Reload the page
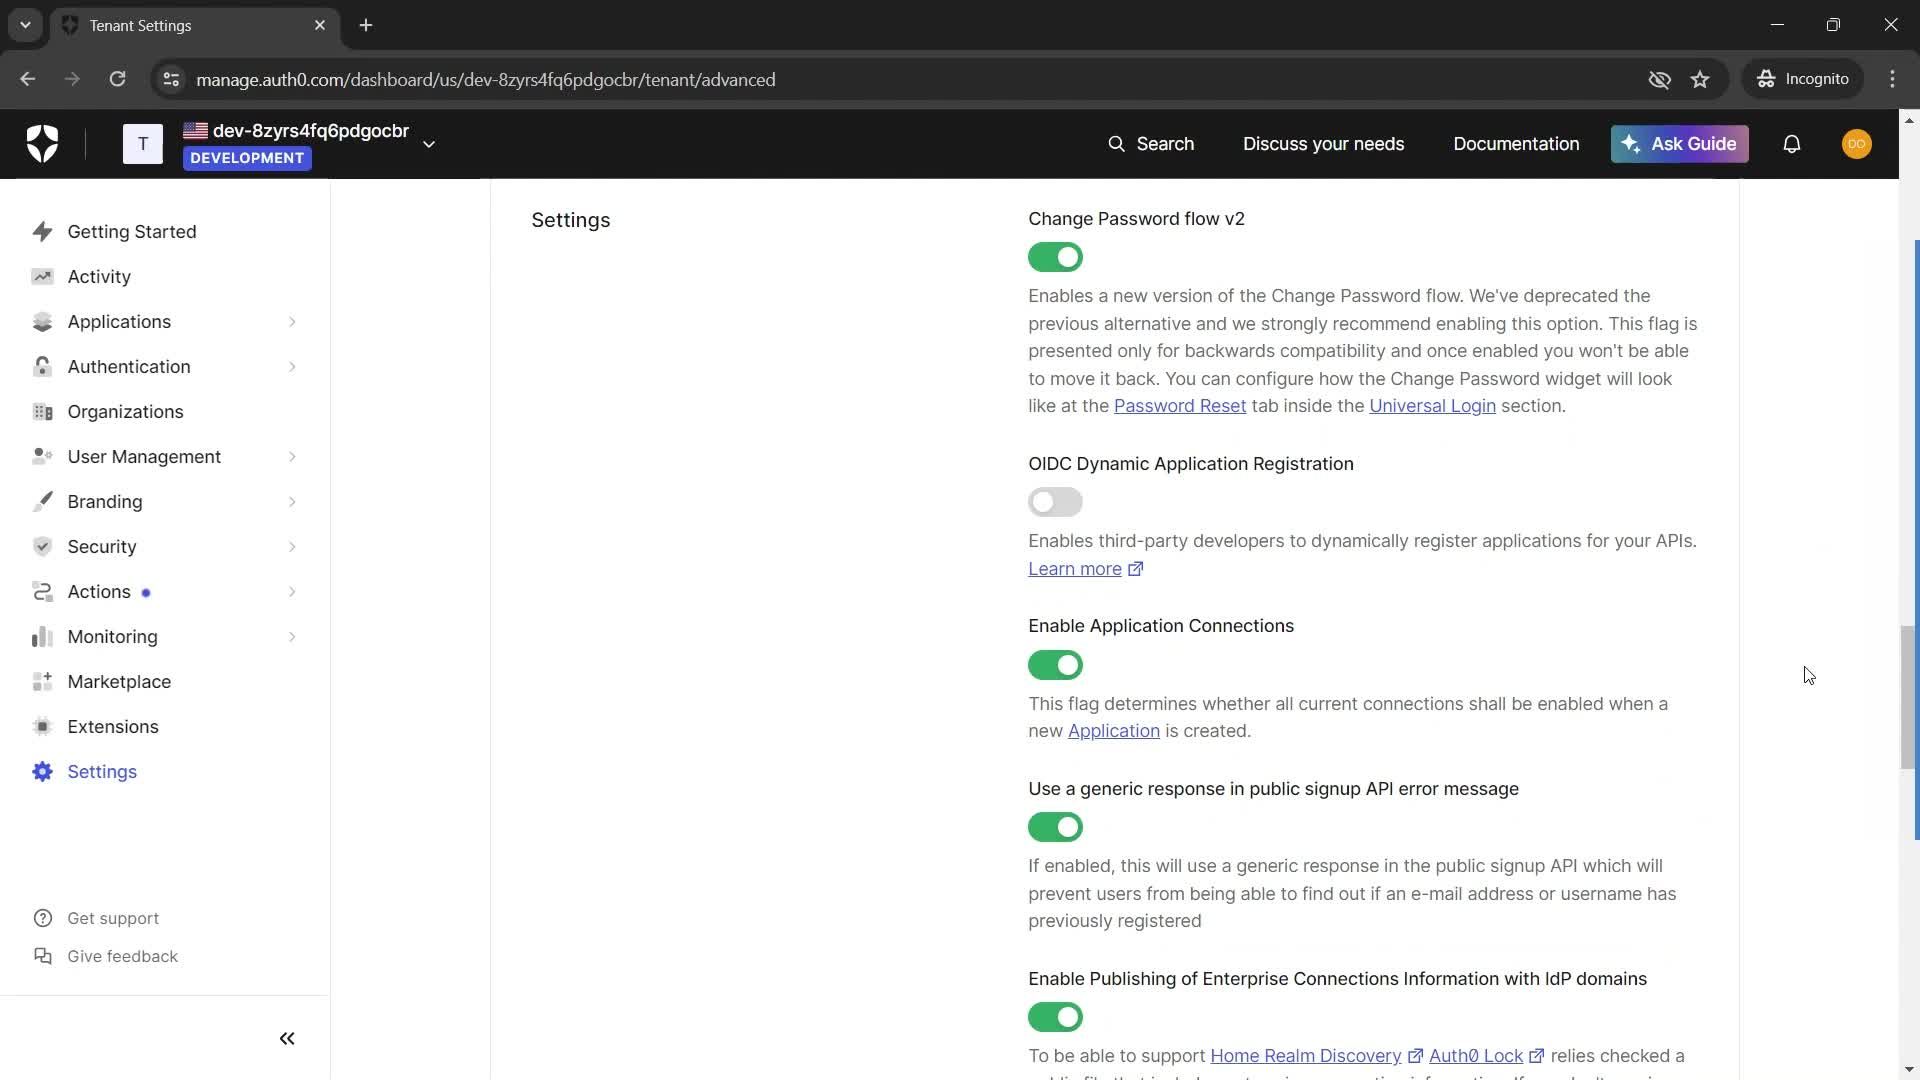Viewport: 1920px width, 1080px height. coord(117,79)
